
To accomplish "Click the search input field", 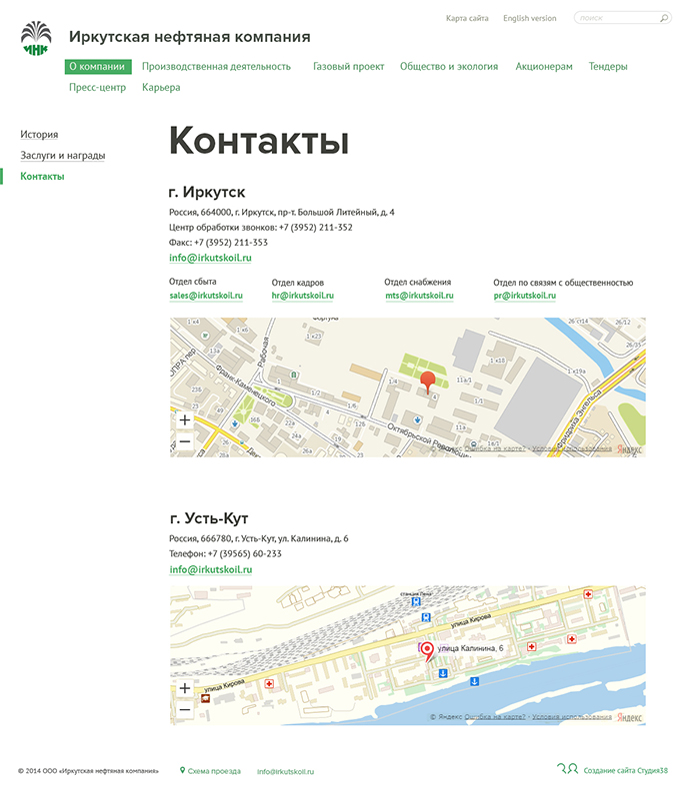I will click(x=615, y=18).
